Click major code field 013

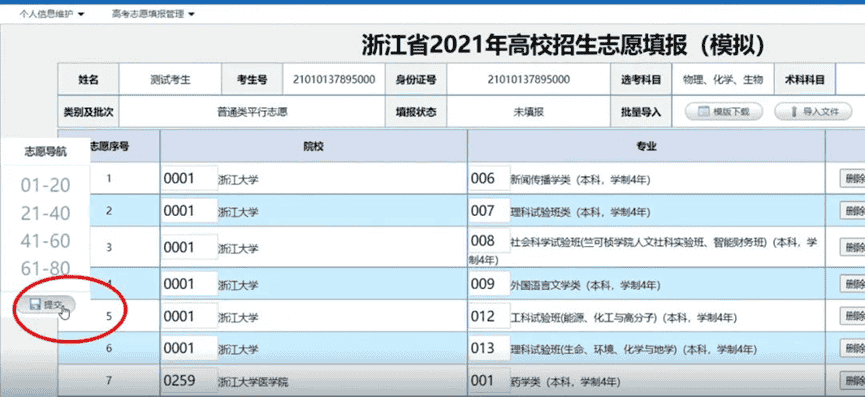489,348
